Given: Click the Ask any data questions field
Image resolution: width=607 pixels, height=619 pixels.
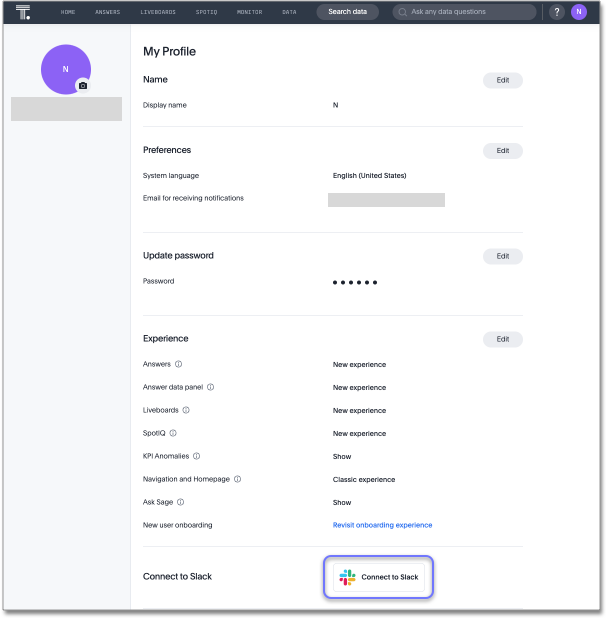Looking at the screenshot, I should pos(464,12).
